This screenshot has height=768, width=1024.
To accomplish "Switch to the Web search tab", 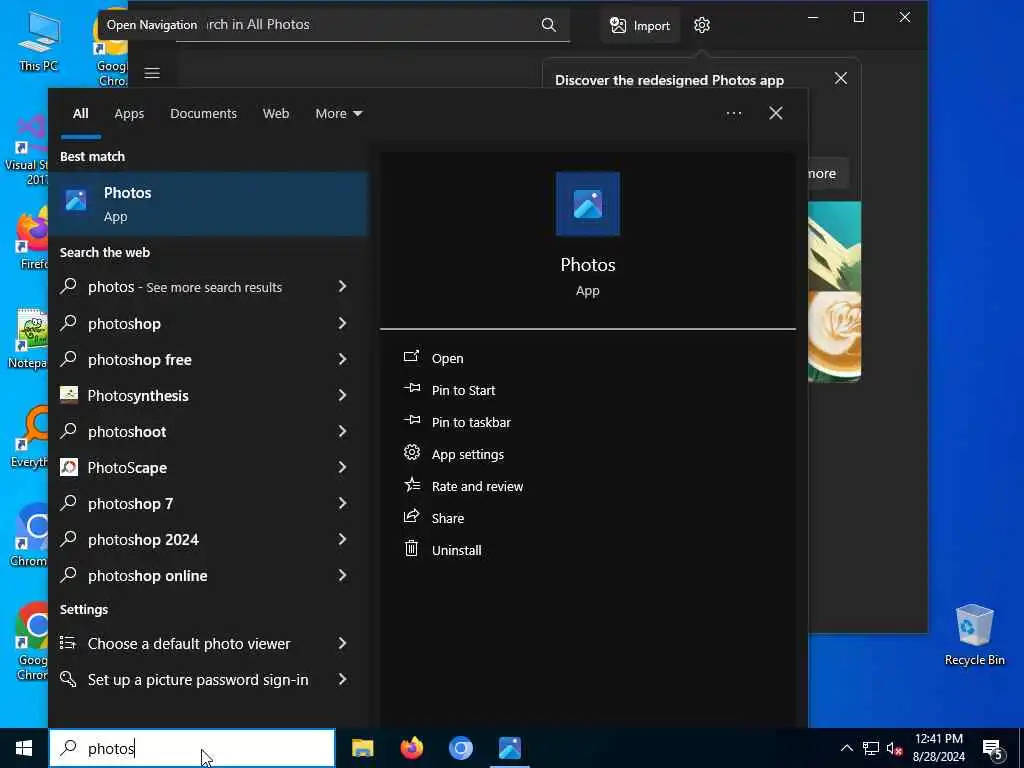I will pos(276,114).
